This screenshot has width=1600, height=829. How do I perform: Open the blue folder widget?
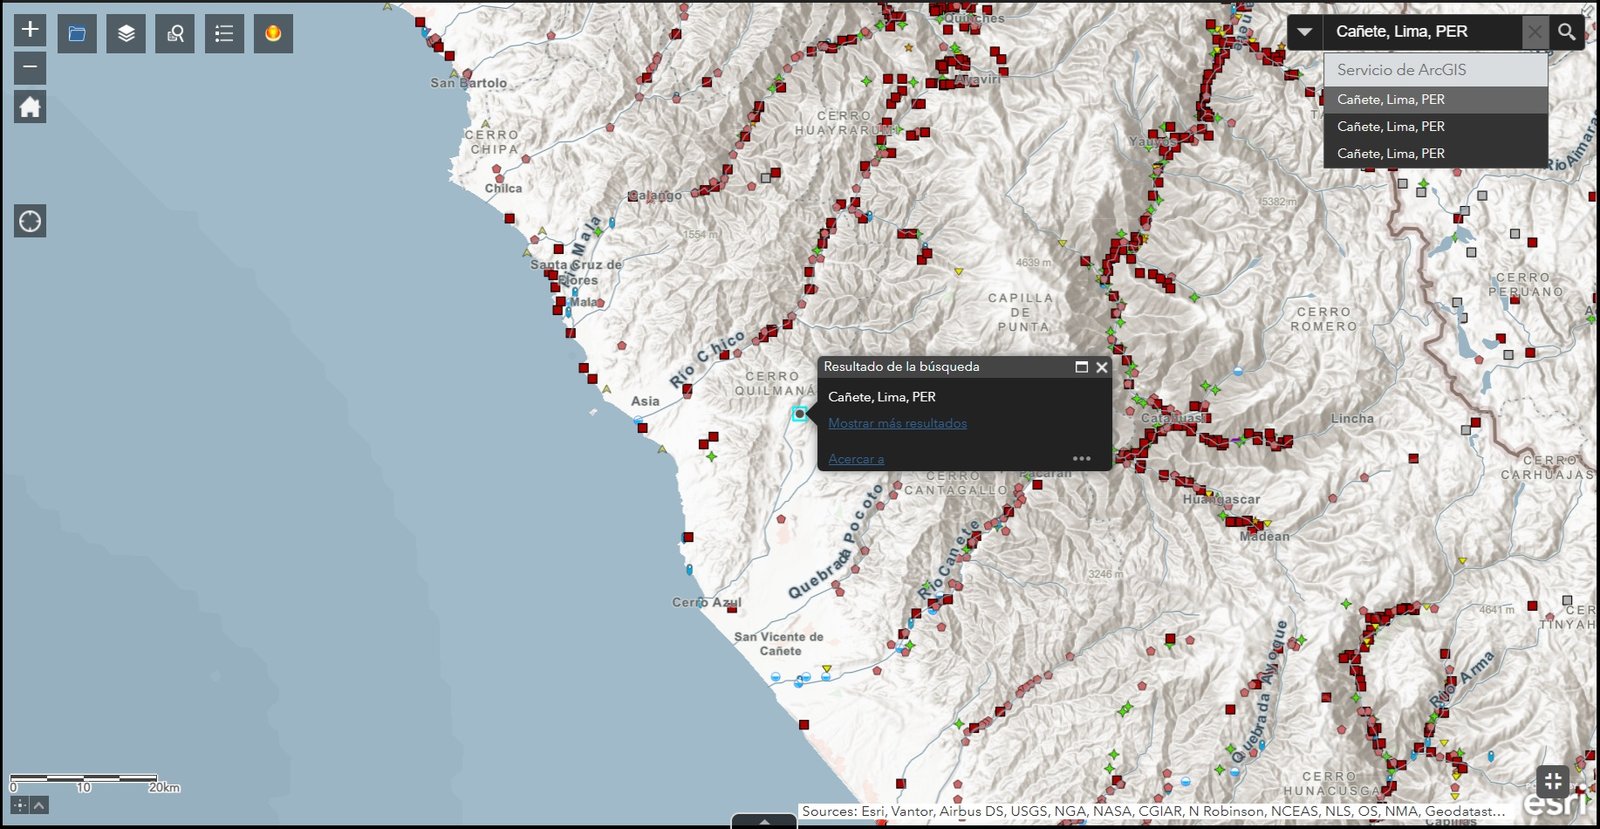pyautogui.click(x=77, y=34)
